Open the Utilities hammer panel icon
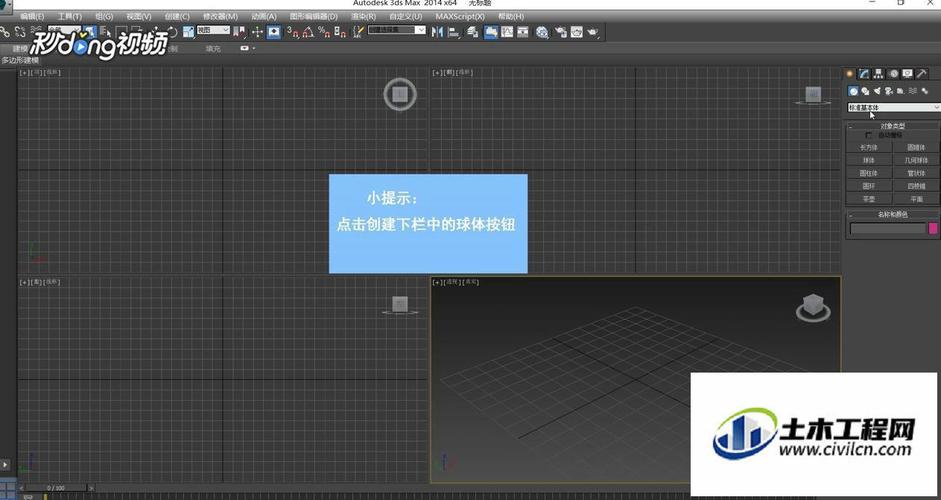941x500 pixels. [922, 74]
